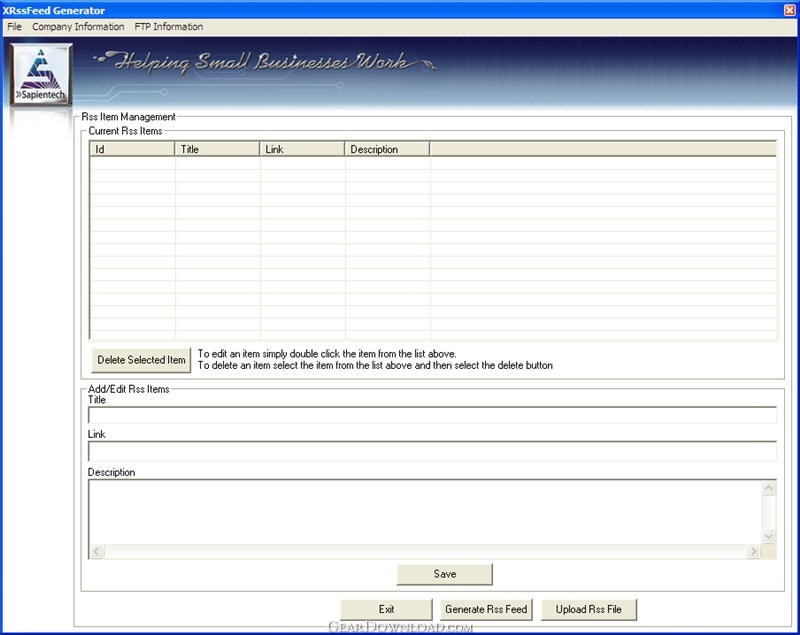The height and width of the screenshot is (635, 800).
Task: Click the Link column header
Action: 302,149
